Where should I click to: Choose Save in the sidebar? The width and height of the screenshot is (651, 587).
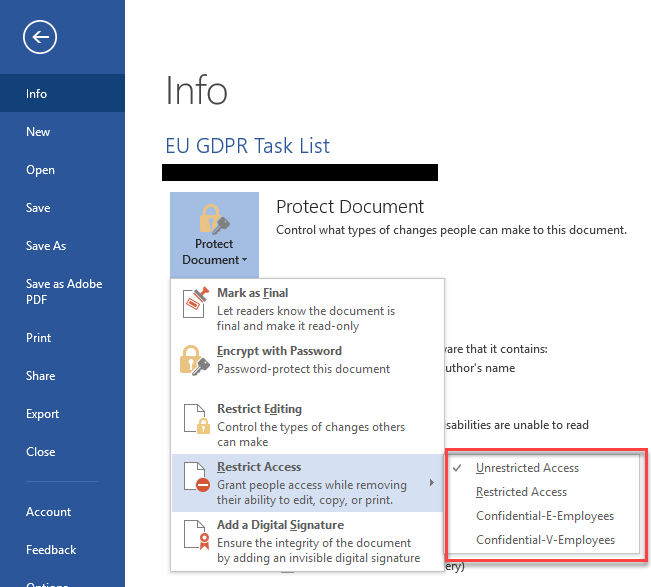62,208
